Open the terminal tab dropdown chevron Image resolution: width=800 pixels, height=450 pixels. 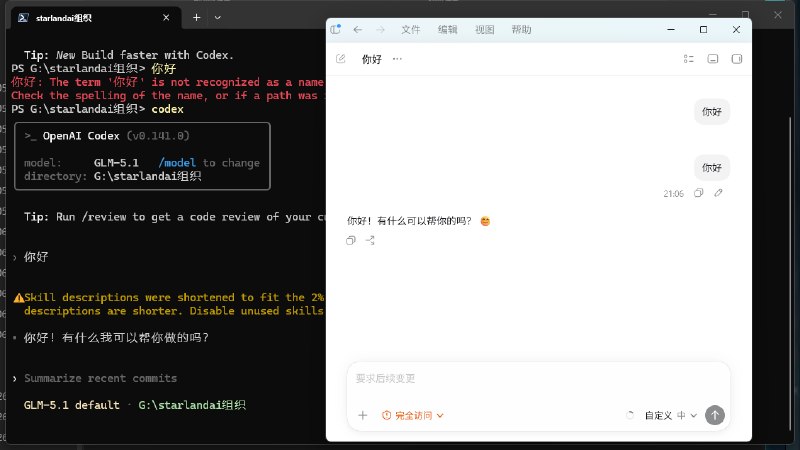(x=218, y=17)
